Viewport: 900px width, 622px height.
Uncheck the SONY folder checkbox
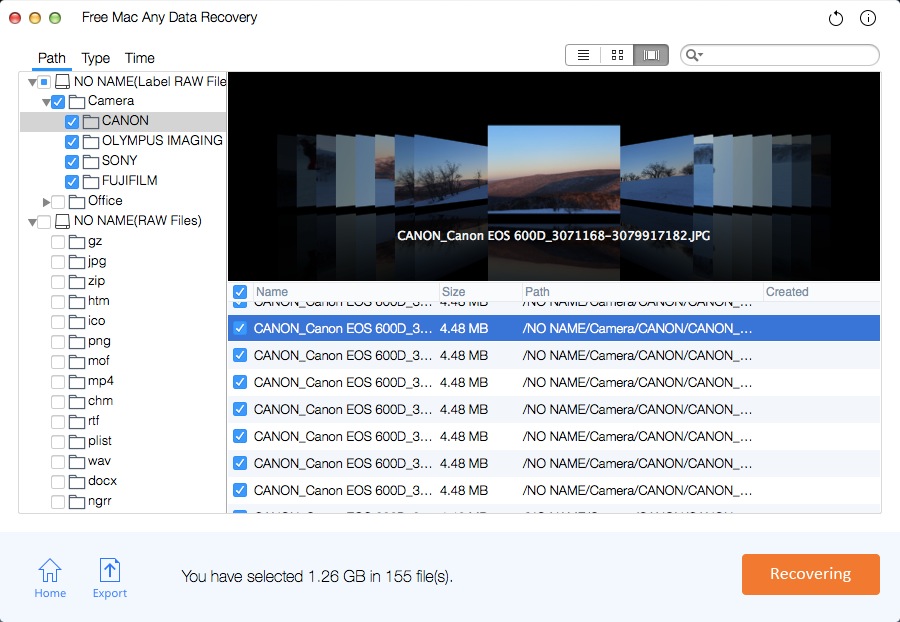[x=72, y=161]
